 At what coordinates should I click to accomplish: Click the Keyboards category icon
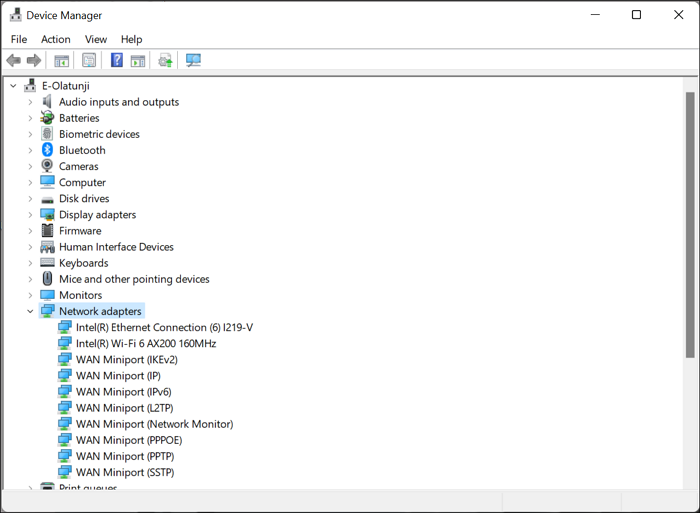point(47,263)
